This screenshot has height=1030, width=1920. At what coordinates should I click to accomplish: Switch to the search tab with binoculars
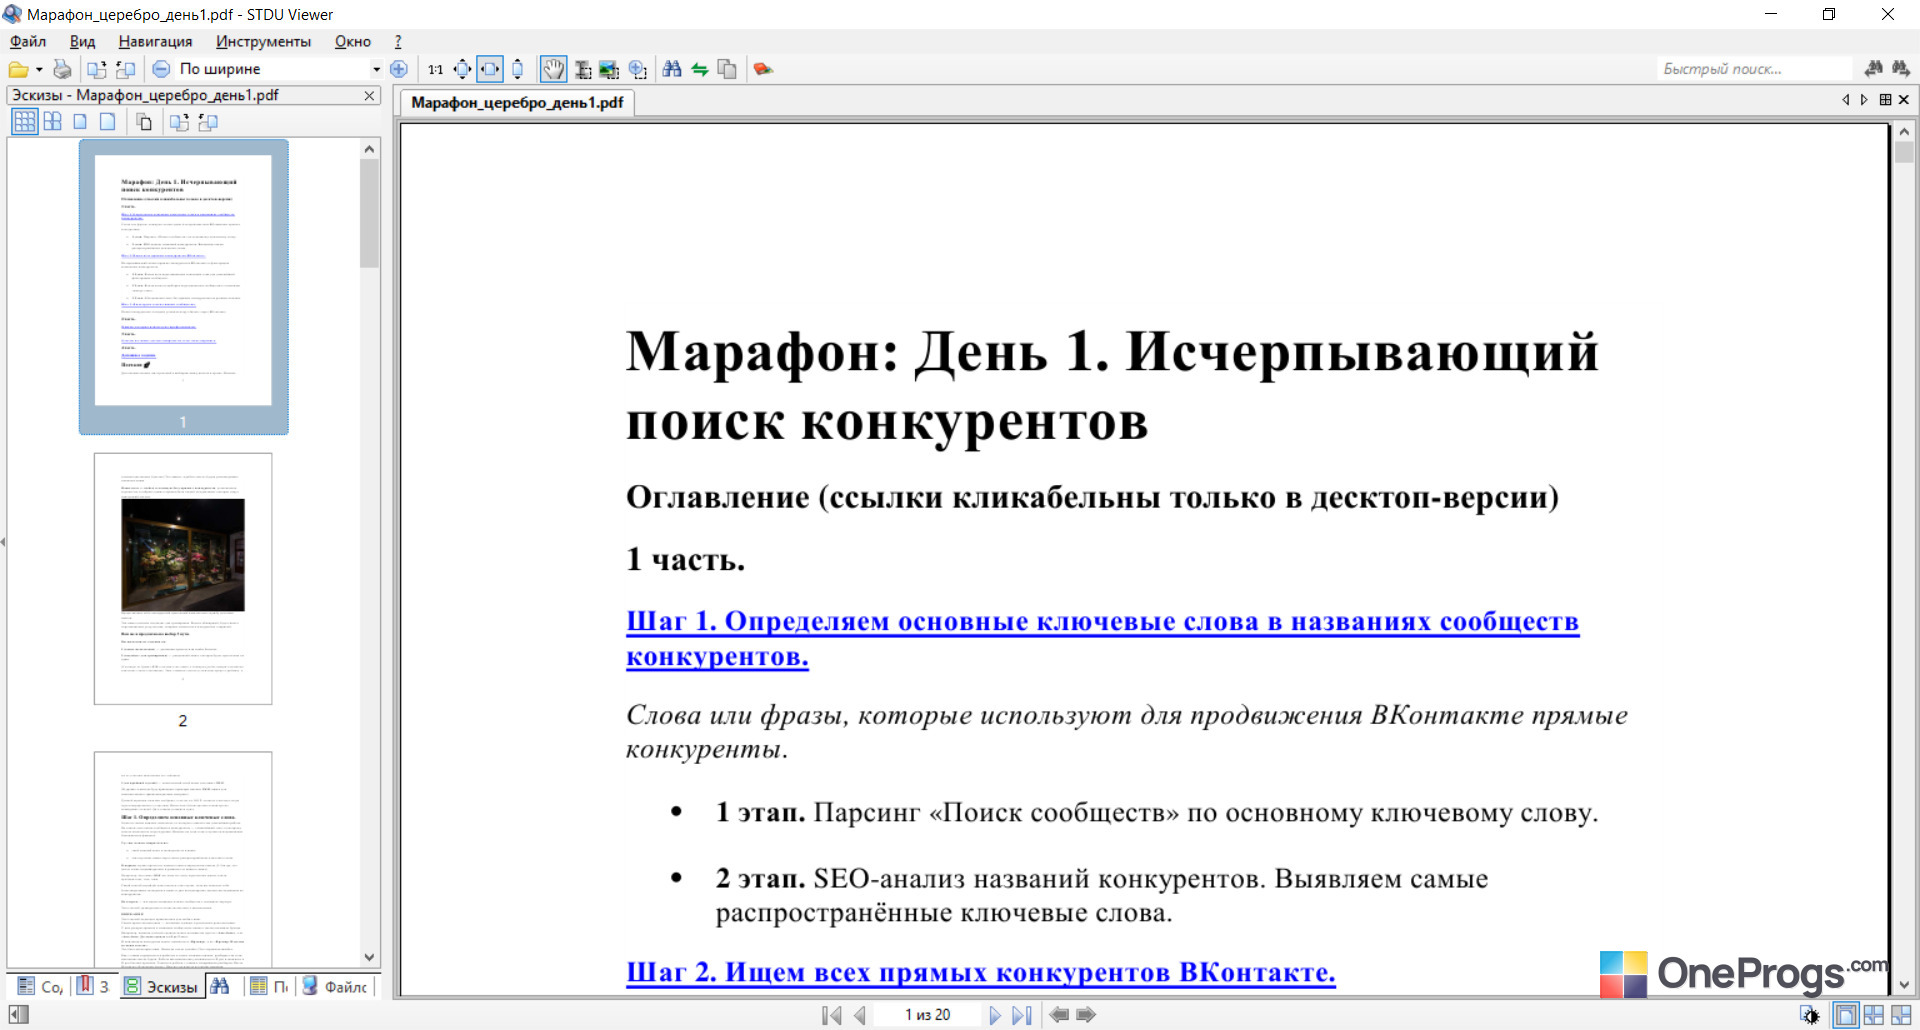click(220, 986)
